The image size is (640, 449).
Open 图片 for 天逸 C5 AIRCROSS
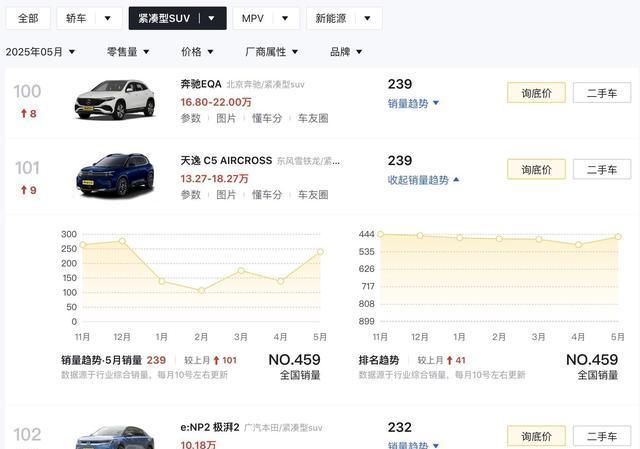[226, 195]
